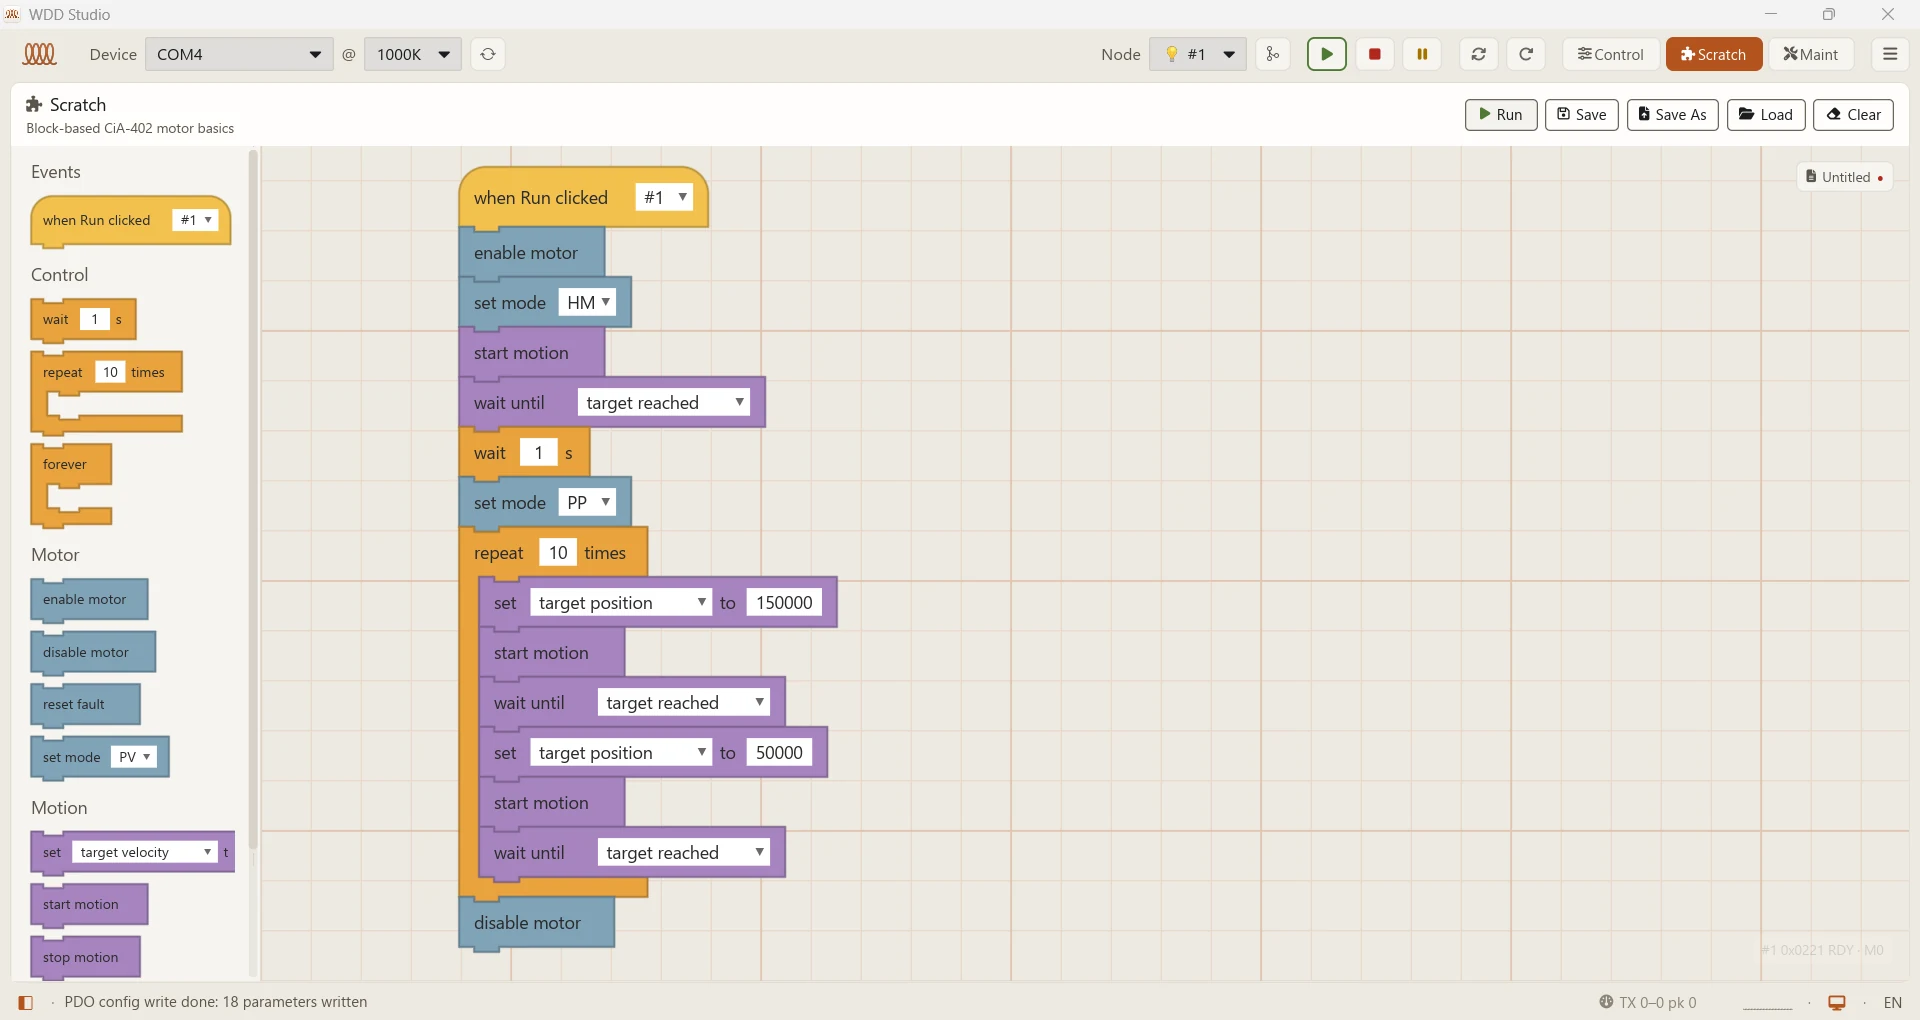The width and height of the screenshot is (1920, 1020).
Task: Click the node tree icon beside the Node selector
Action: click(1273, 54)
